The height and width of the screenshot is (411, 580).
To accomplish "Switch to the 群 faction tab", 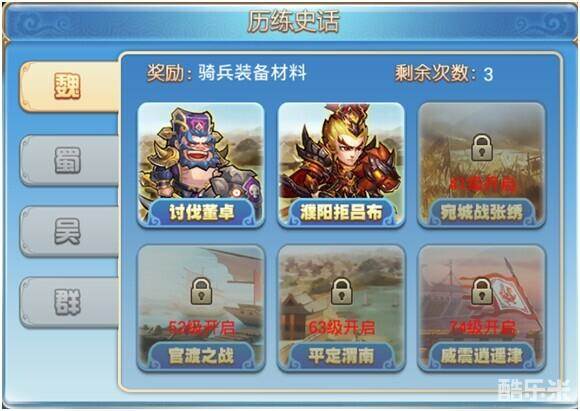I will point(70,303).
